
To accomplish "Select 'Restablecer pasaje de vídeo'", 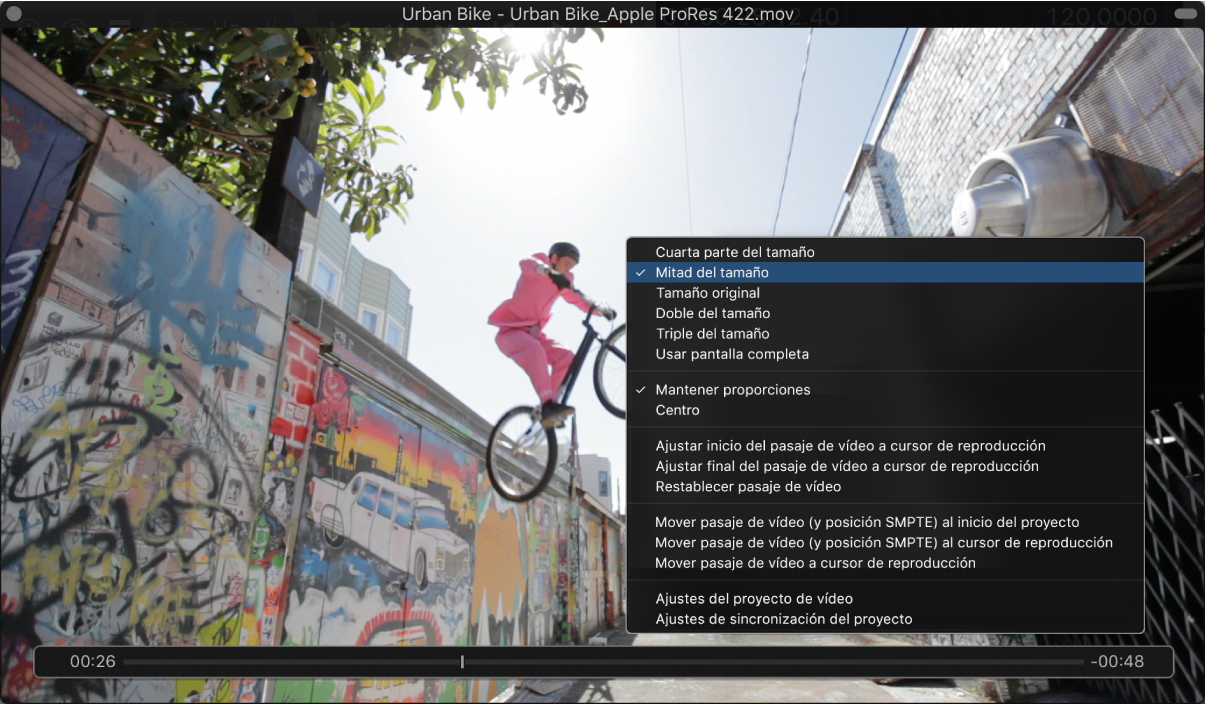I will (748, 487).
